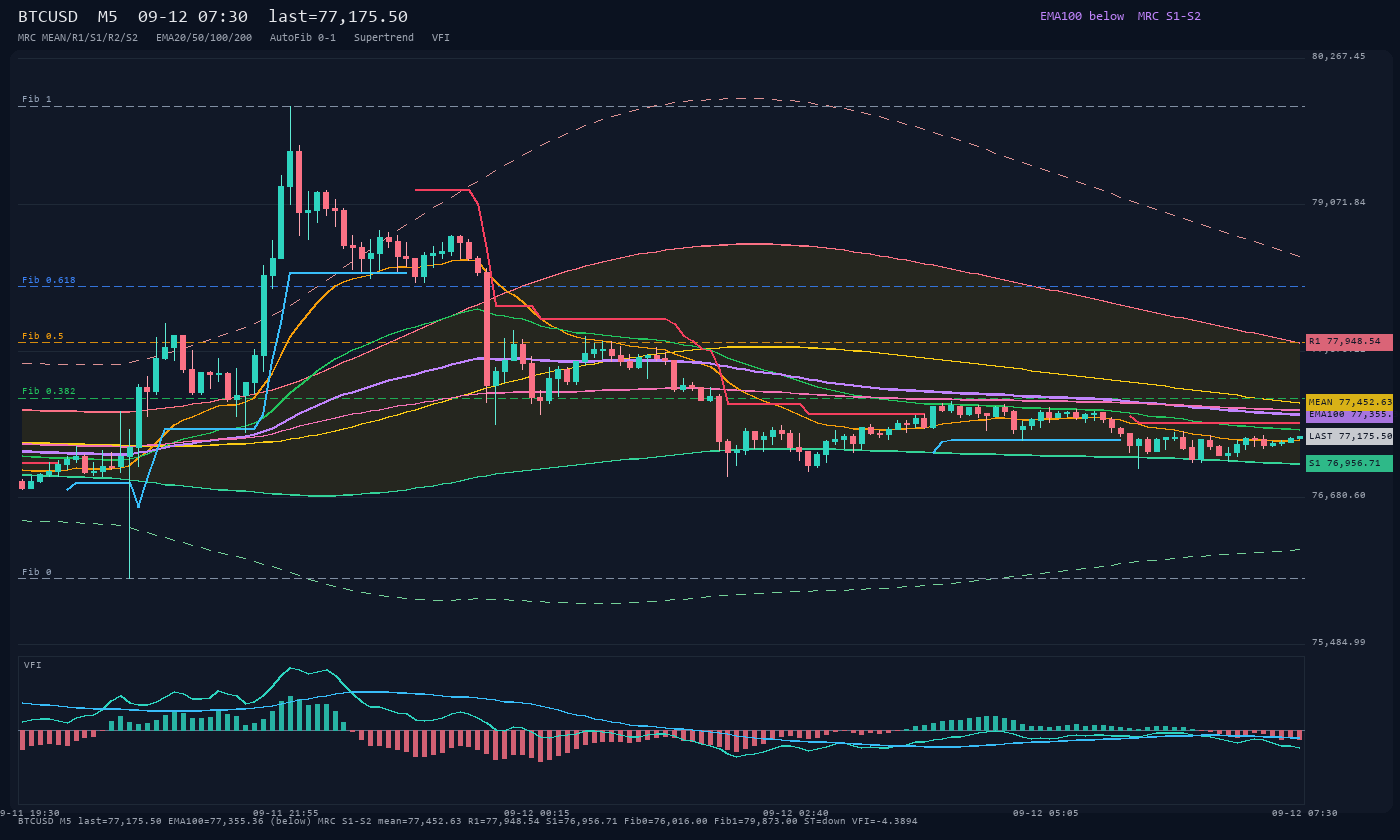Select the MEAN 77,452.63 price tag
The image size is (1400, 840).
tap(1349, 402)
